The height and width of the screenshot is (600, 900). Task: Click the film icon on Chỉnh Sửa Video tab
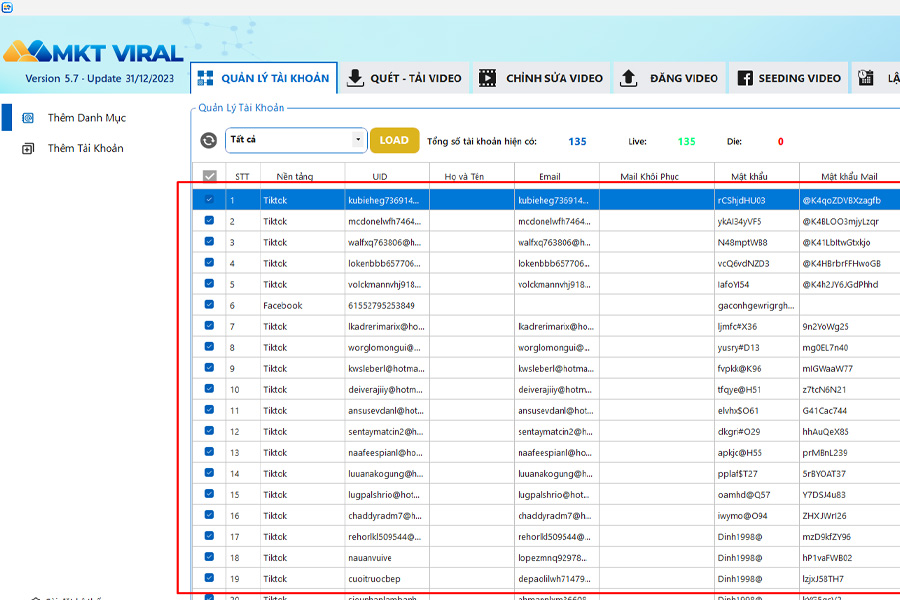487,78
